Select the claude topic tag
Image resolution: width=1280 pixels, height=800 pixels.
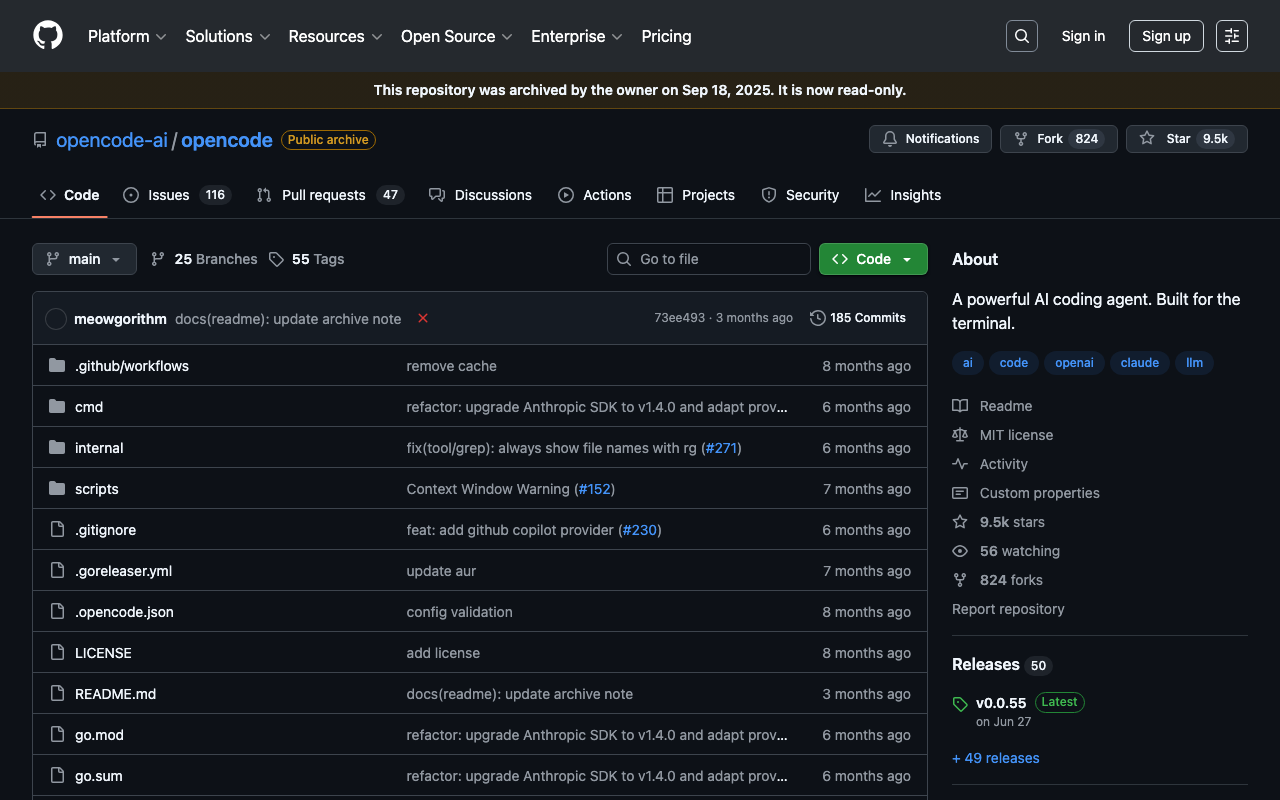point(1139,363)
